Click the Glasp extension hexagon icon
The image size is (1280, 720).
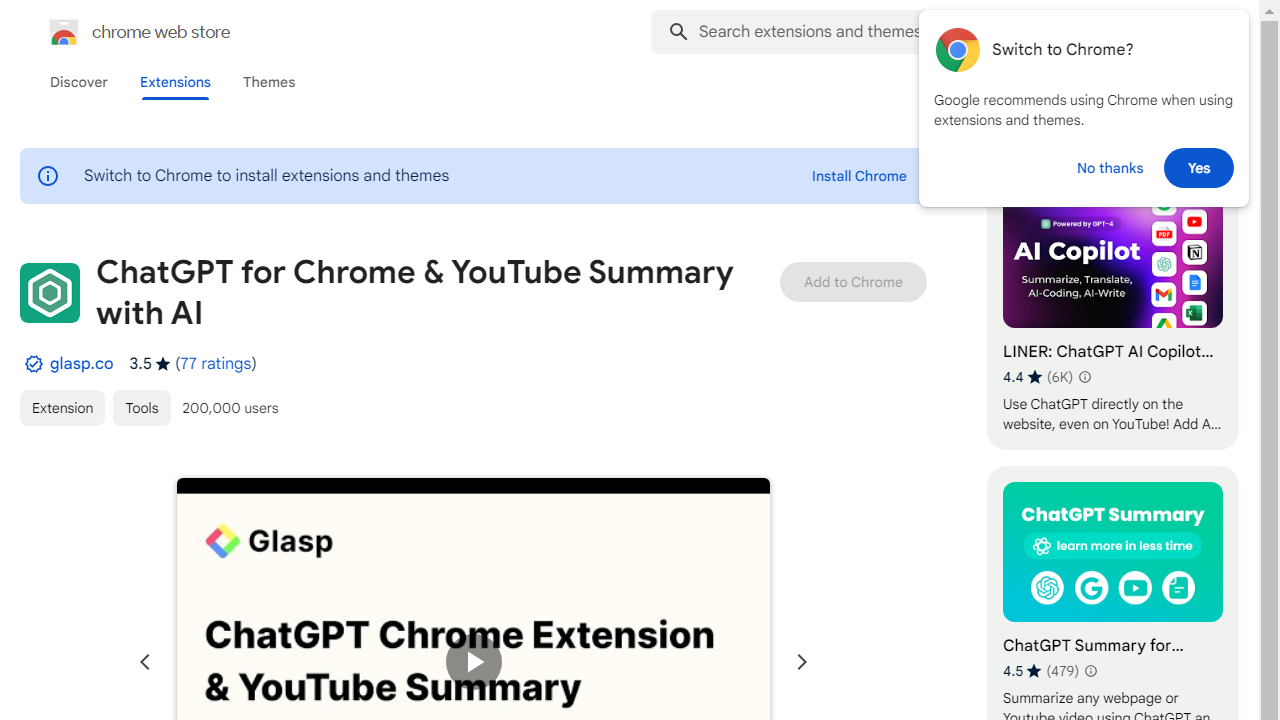point(50,293)
